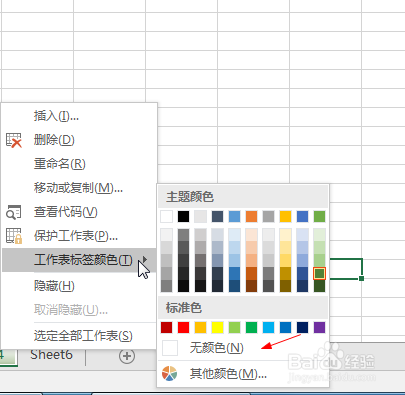Screen dimensions: 405x395
Task: Click the Protect Sheet lock icon
Action: (x=14, y=236)
